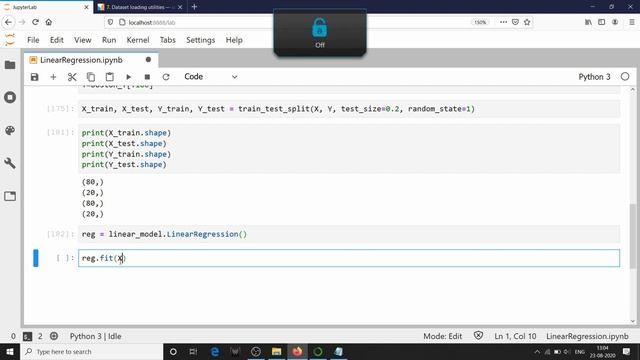Open Task View from the taskbar
Screen dimensions: 640x360
[193, 351]
